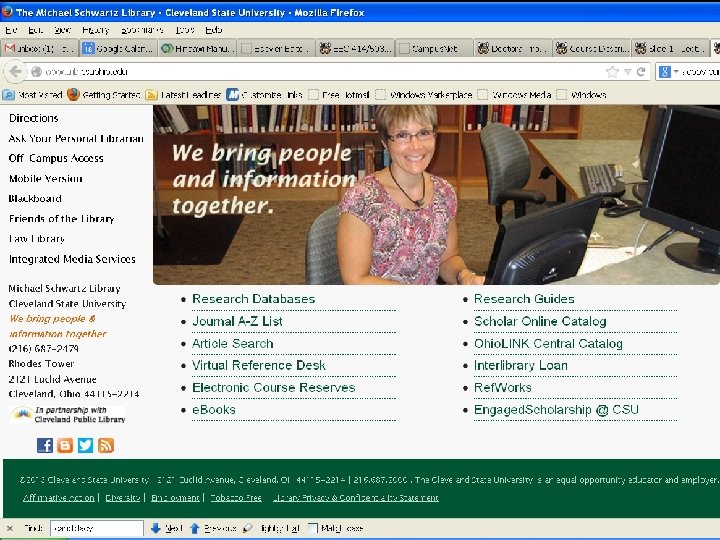
Task: Open the eBooks link
Action: (x=214, y=410)
